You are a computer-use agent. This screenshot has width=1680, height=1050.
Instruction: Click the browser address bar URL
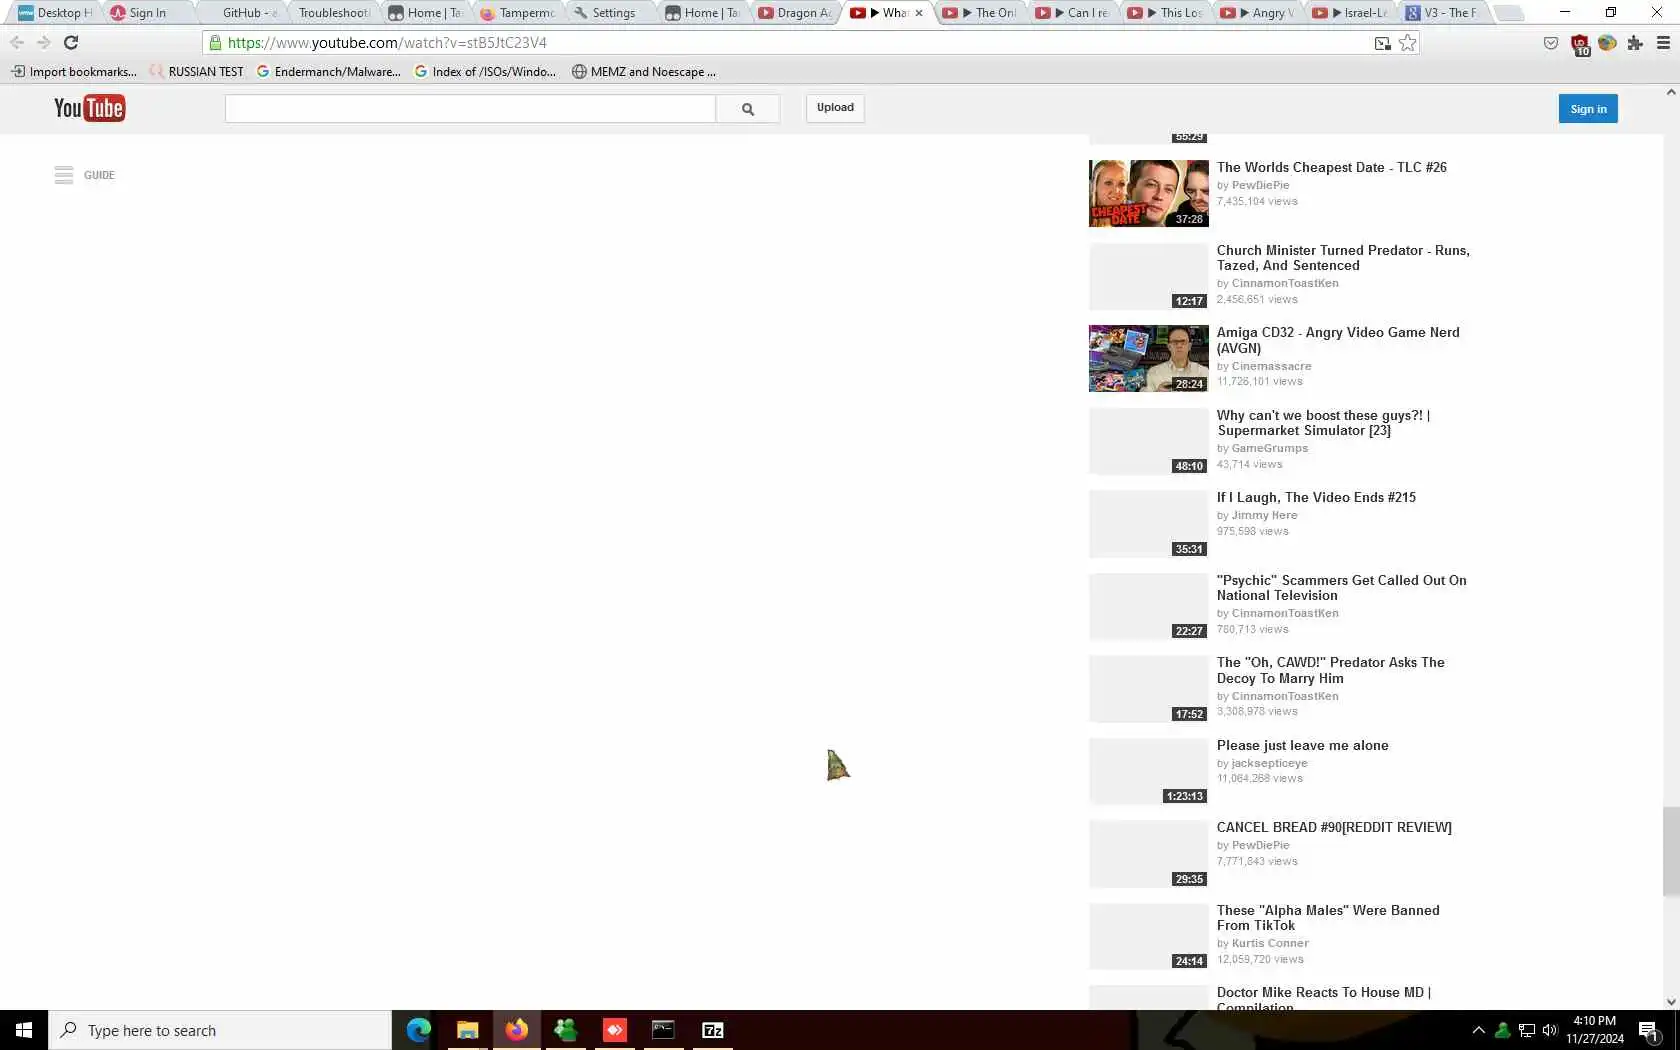coord(387,43)
